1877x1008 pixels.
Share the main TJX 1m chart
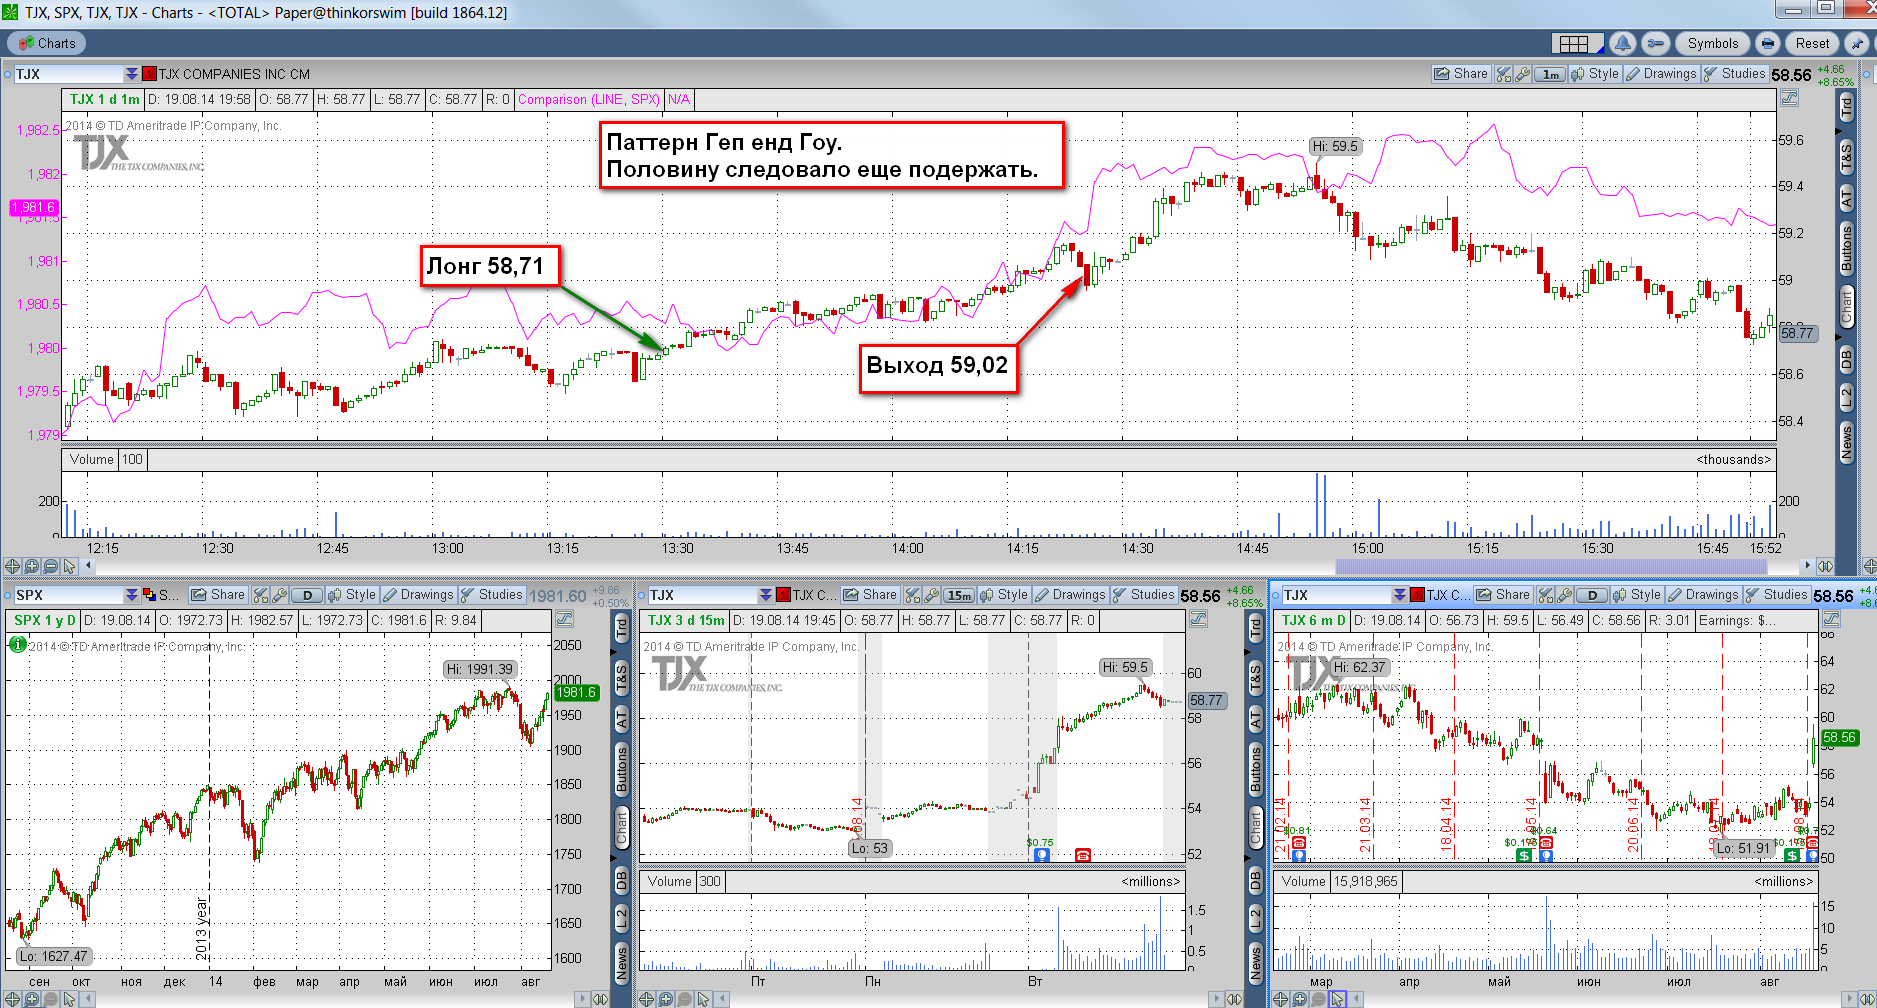[1461, 74]
